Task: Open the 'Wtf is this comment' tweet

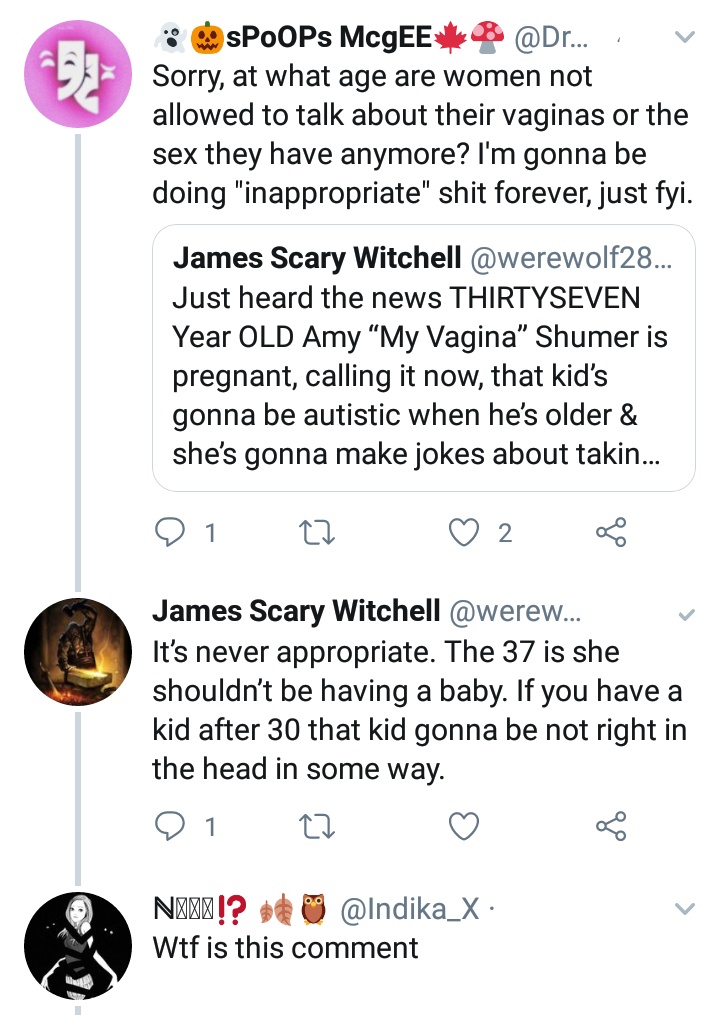Action: (x=285, y=948)
